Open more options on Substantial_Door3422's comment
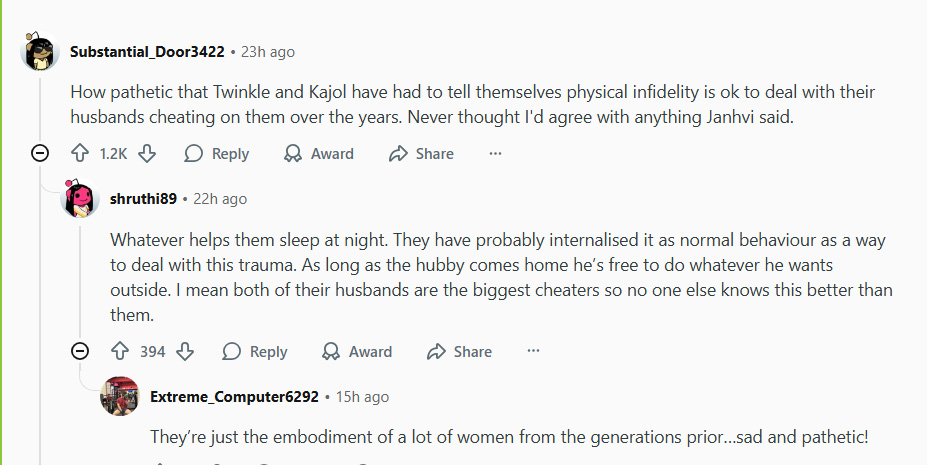The image size is (927, 465). (x=495, y=154)
